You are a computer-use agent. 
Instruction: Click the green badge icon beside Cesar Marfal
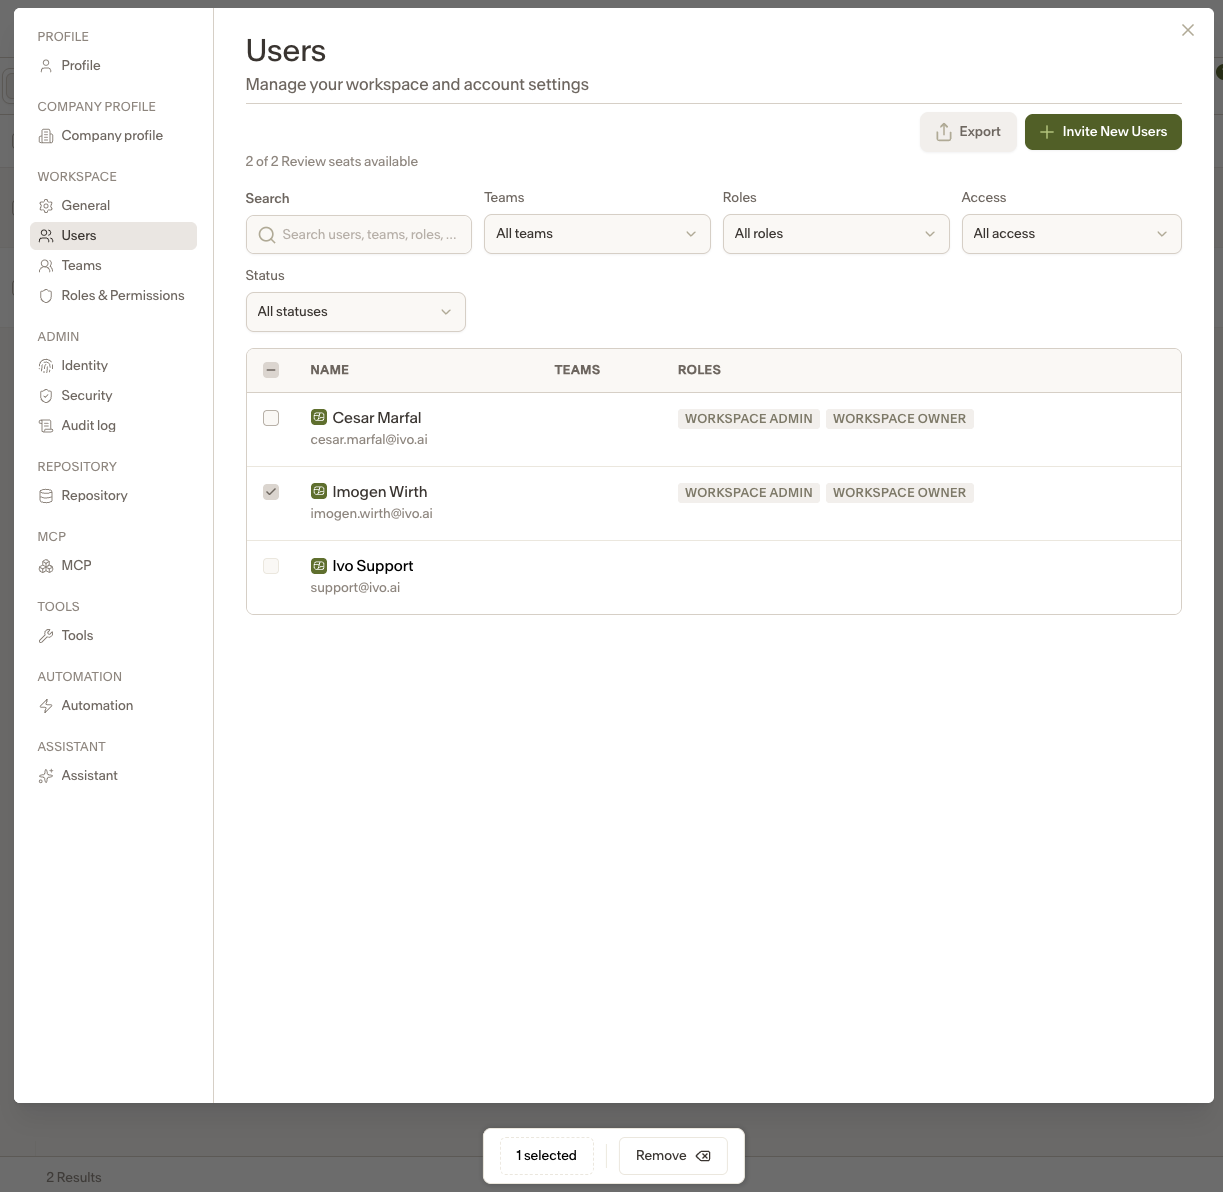point(319,417)
